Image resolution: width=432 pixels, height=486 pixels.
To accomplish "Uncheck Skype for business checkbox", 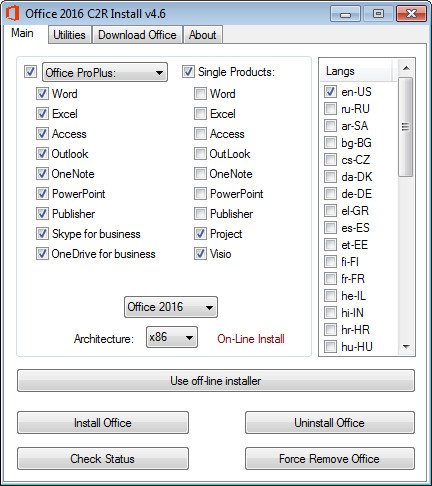I will [42, 234].
